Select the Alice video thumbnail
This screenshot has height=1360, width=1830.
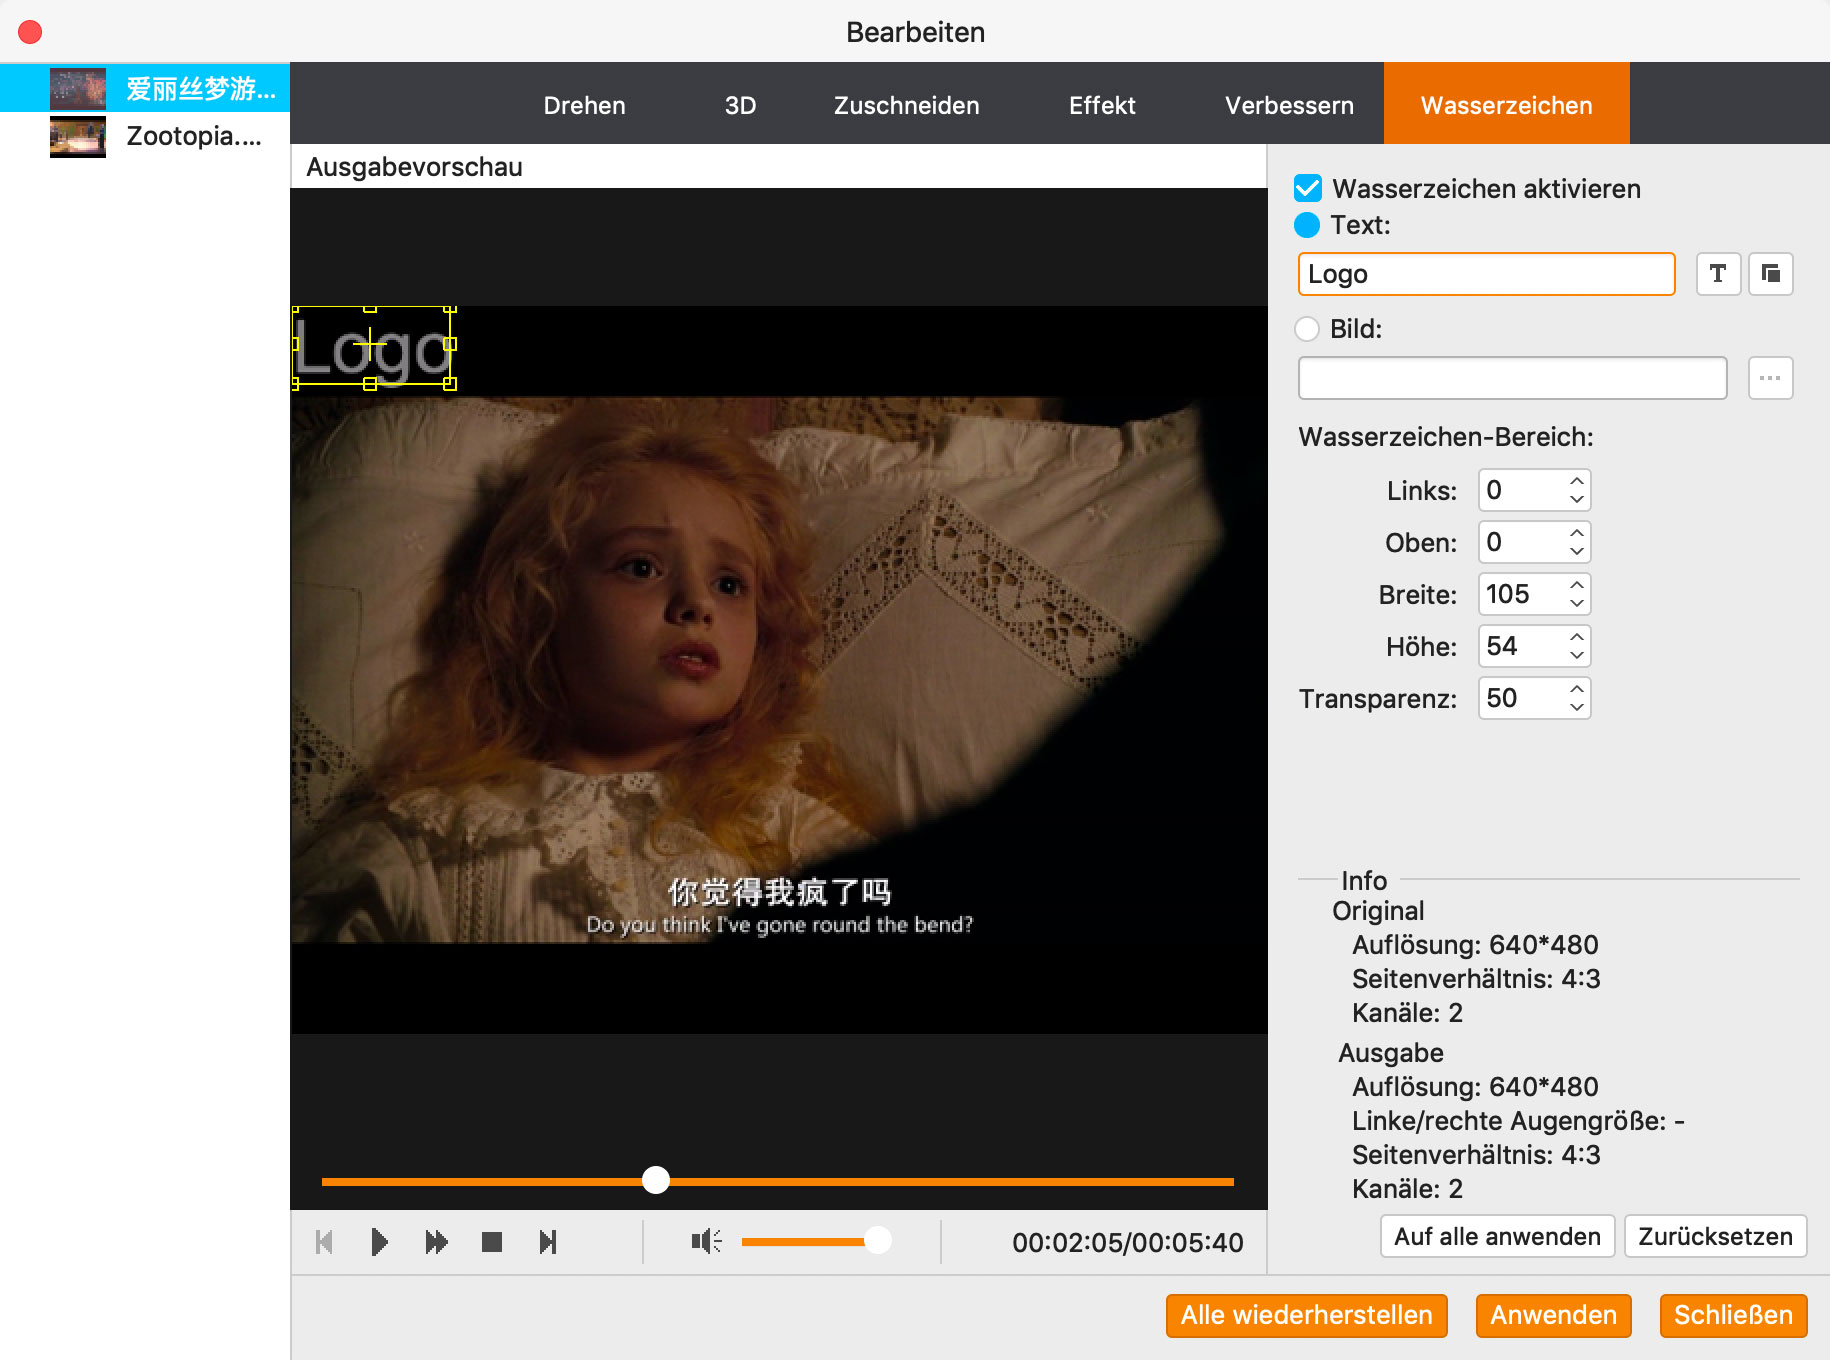coord(78,89)
